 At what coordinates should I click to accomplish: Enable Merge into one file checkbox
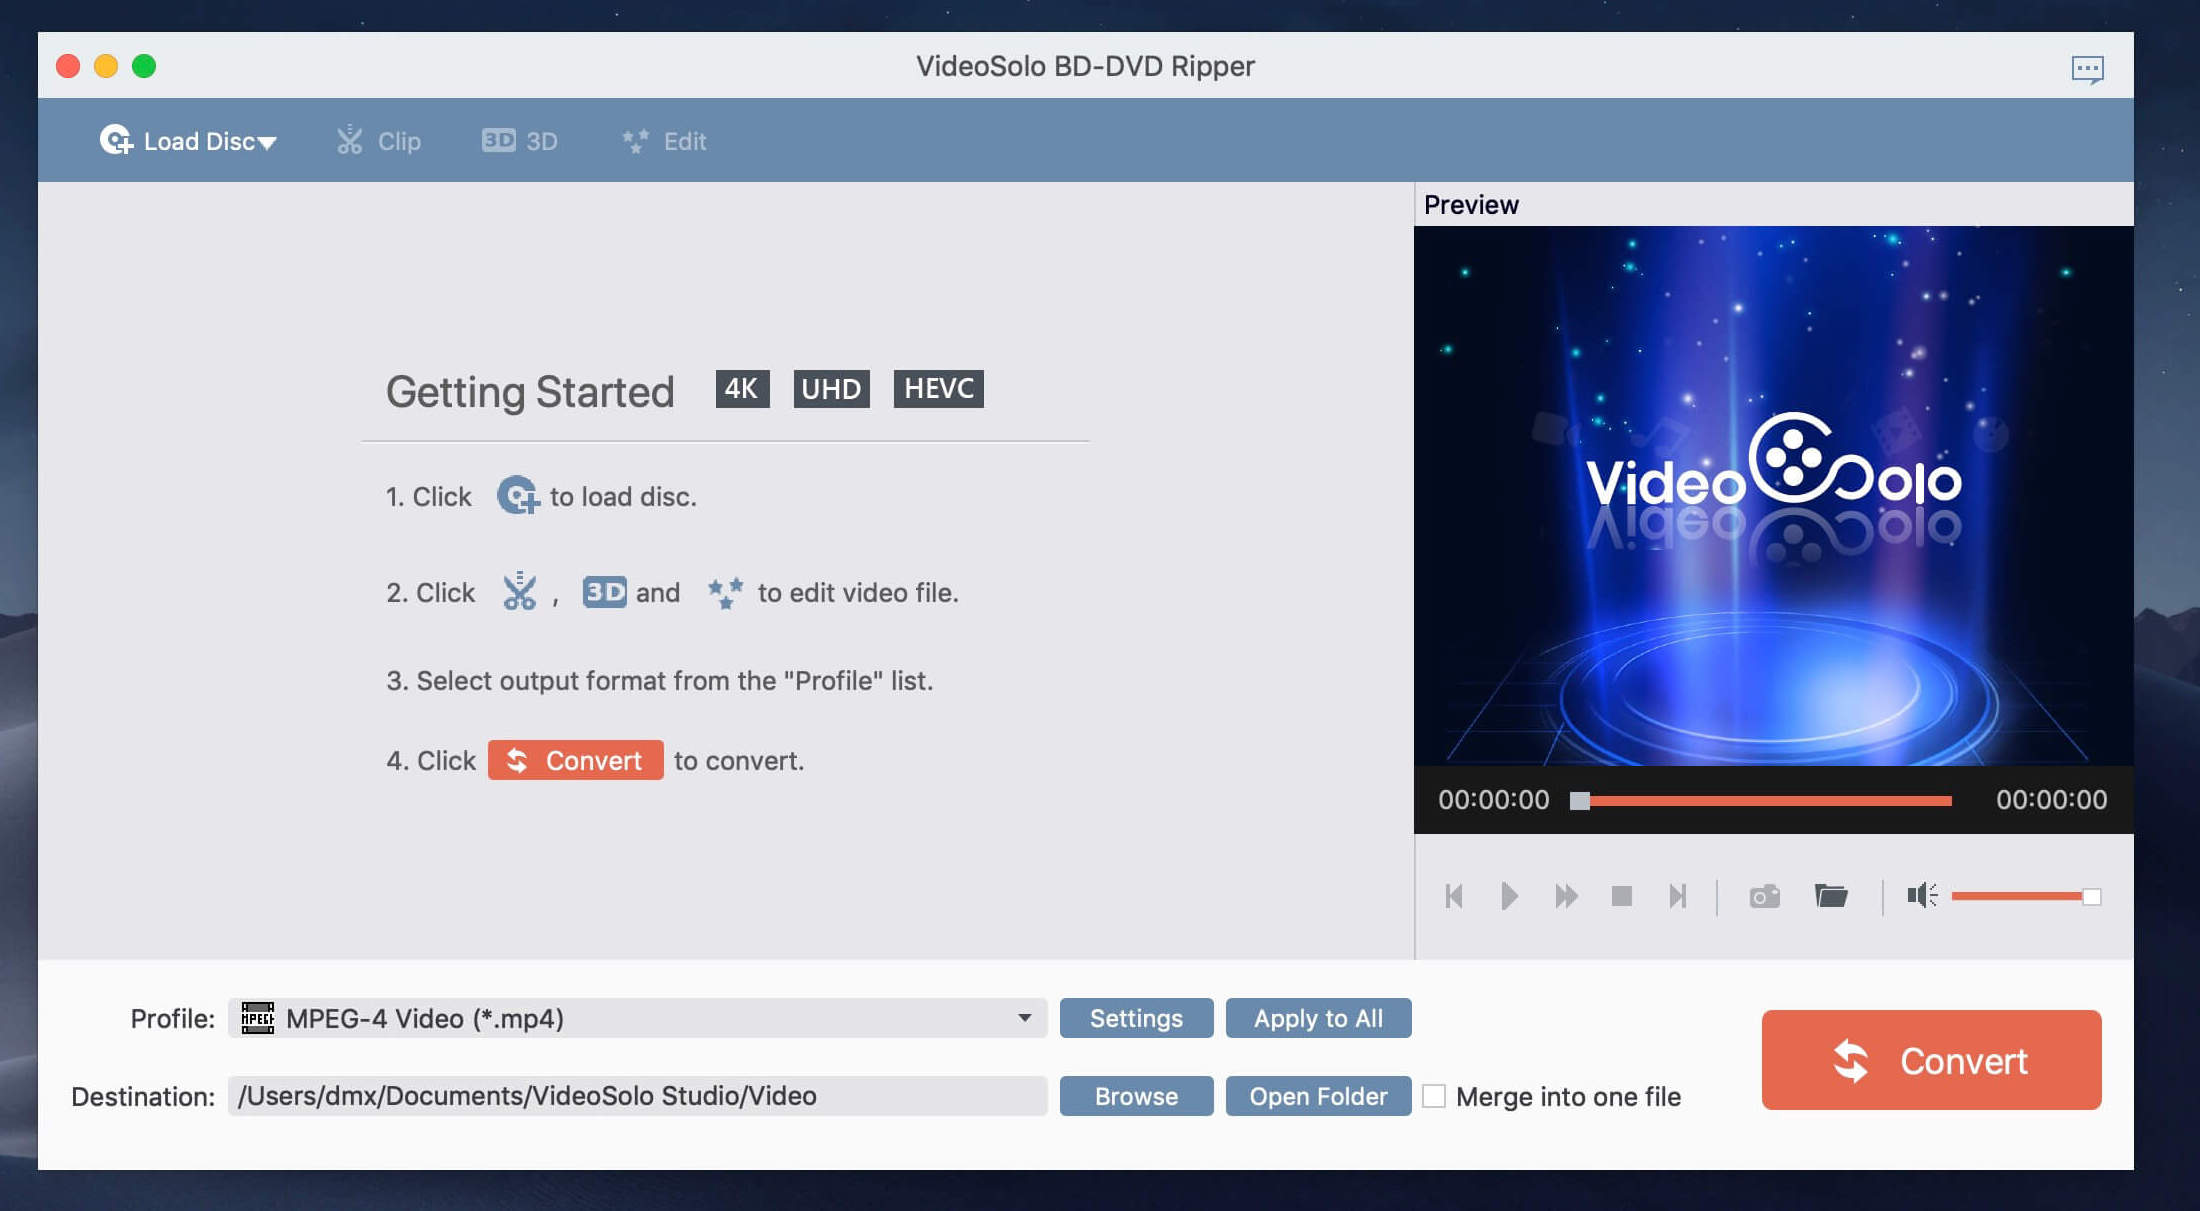coord(1434,1096)
